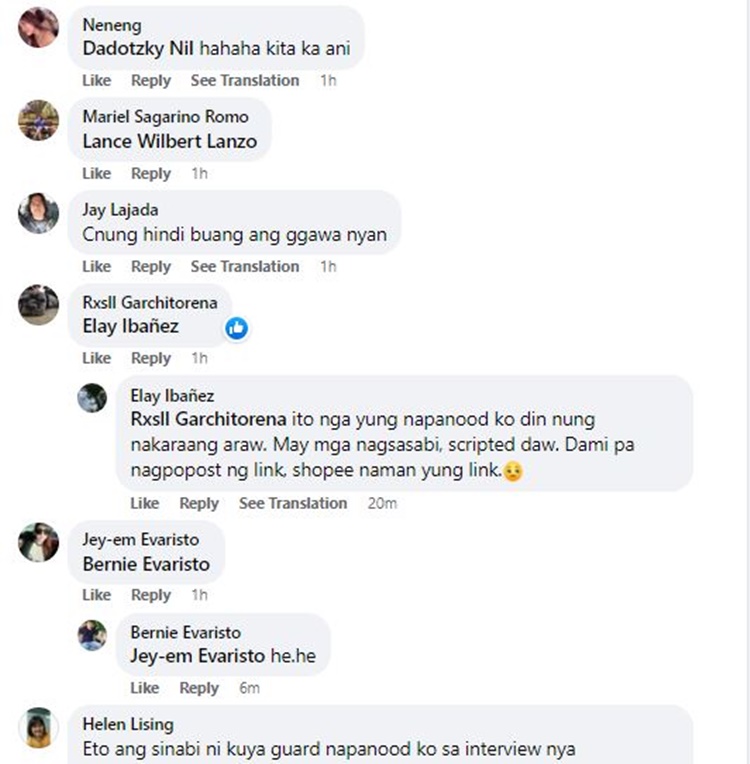750x764 pixels.
Task: Like Neneng's comment
Action: [x=96, y=80]
